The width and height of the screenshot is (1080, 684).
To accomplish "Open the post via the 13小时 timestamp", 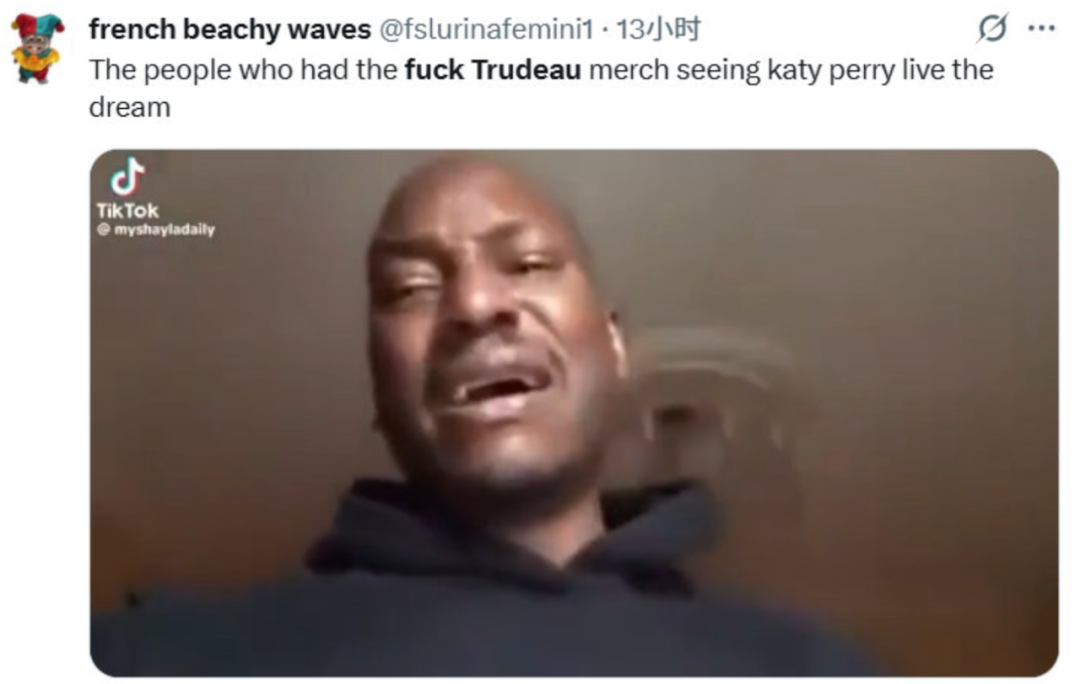I will pos(658,29).
